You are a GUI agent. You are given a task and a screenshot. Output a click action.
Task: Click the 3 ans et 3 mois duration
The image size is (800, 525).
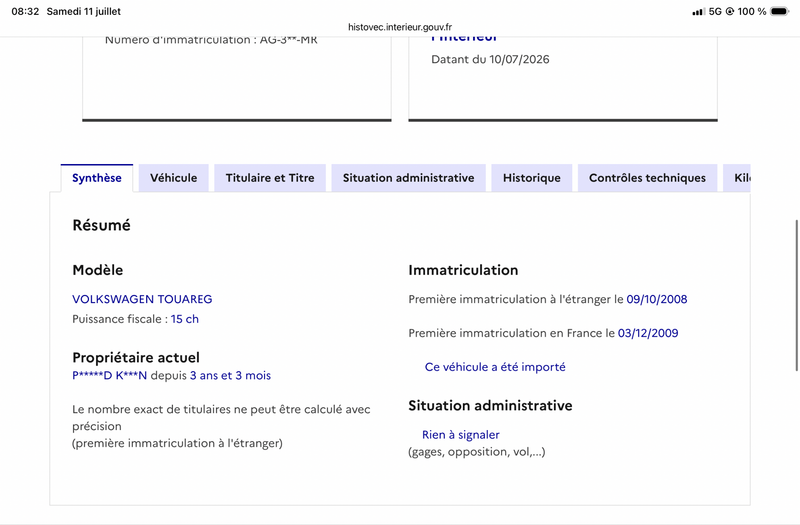[x=231, y=376]
